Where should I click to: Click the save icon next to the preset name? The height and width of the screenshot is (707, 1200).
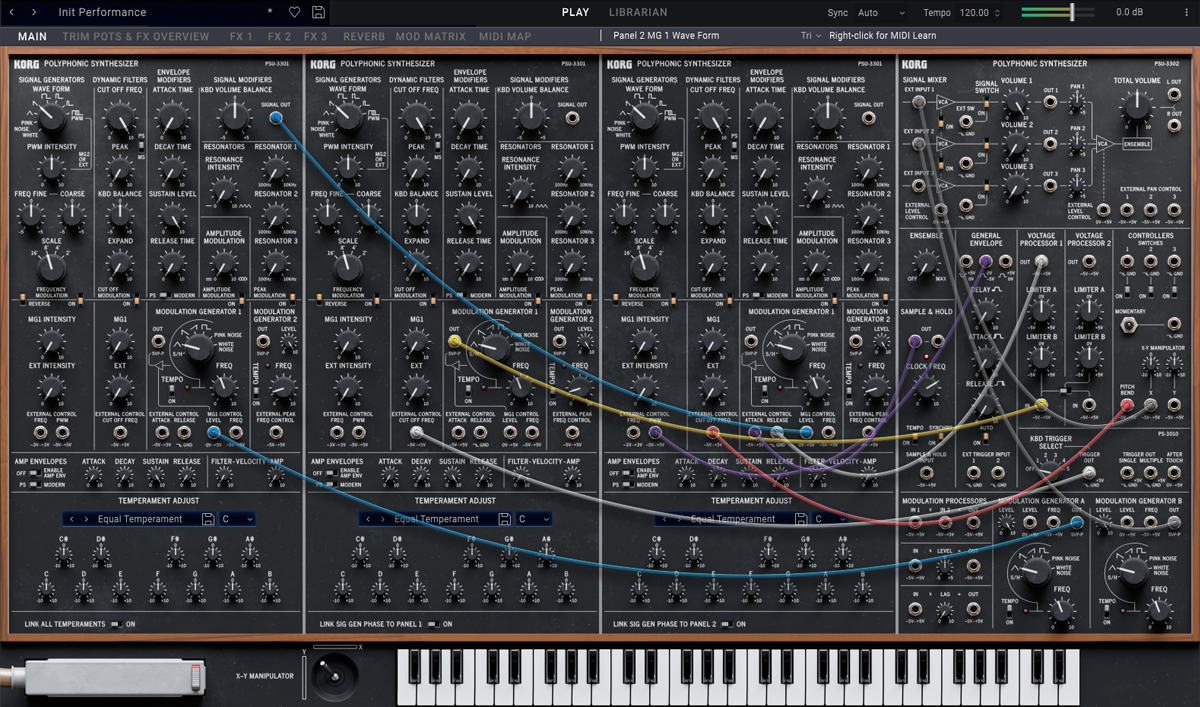click(319, 11)
